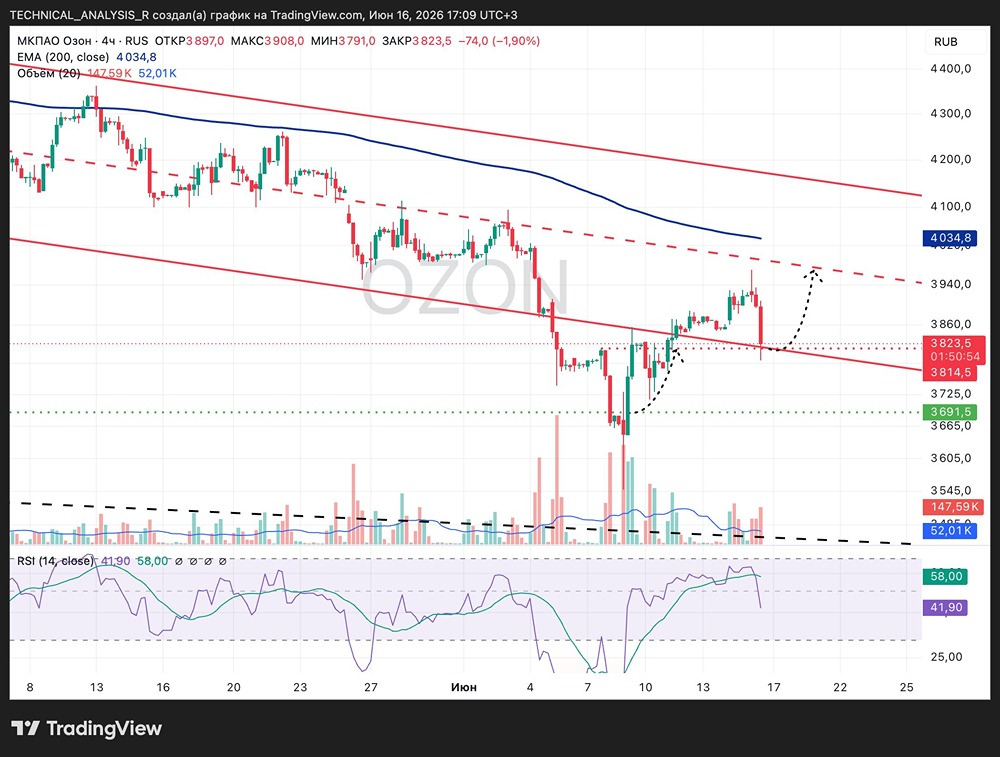
Task: Click the date 7 on the time axis
Action: coord(588,687)
